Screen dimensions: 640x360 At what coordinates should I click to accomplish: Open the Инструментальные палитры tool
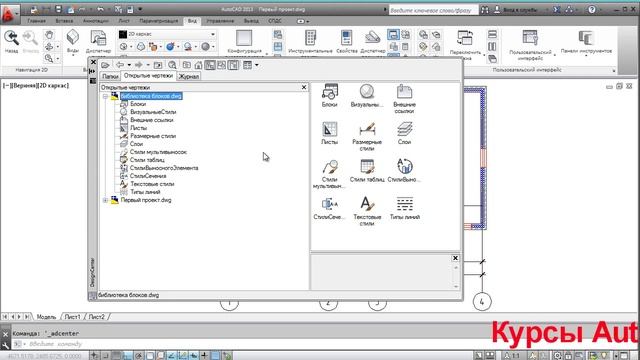pyautogui.click(x=310, y=41)
